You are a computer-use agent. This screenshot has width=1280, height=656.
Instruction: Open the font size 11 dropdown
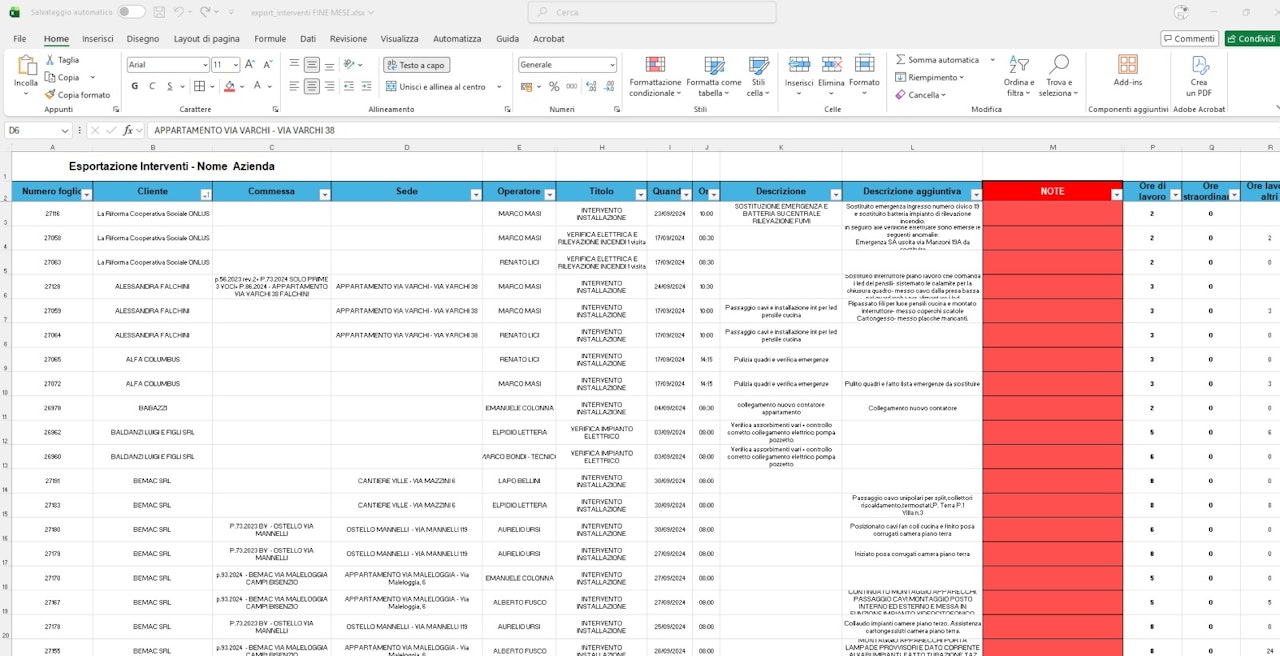235,64
